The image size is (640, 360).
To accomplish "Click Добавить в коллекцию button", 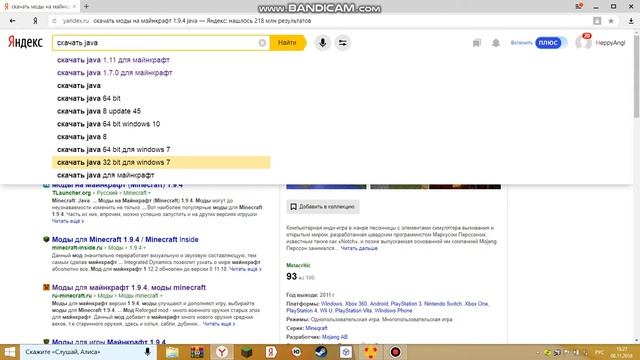I will click(323, 207).
